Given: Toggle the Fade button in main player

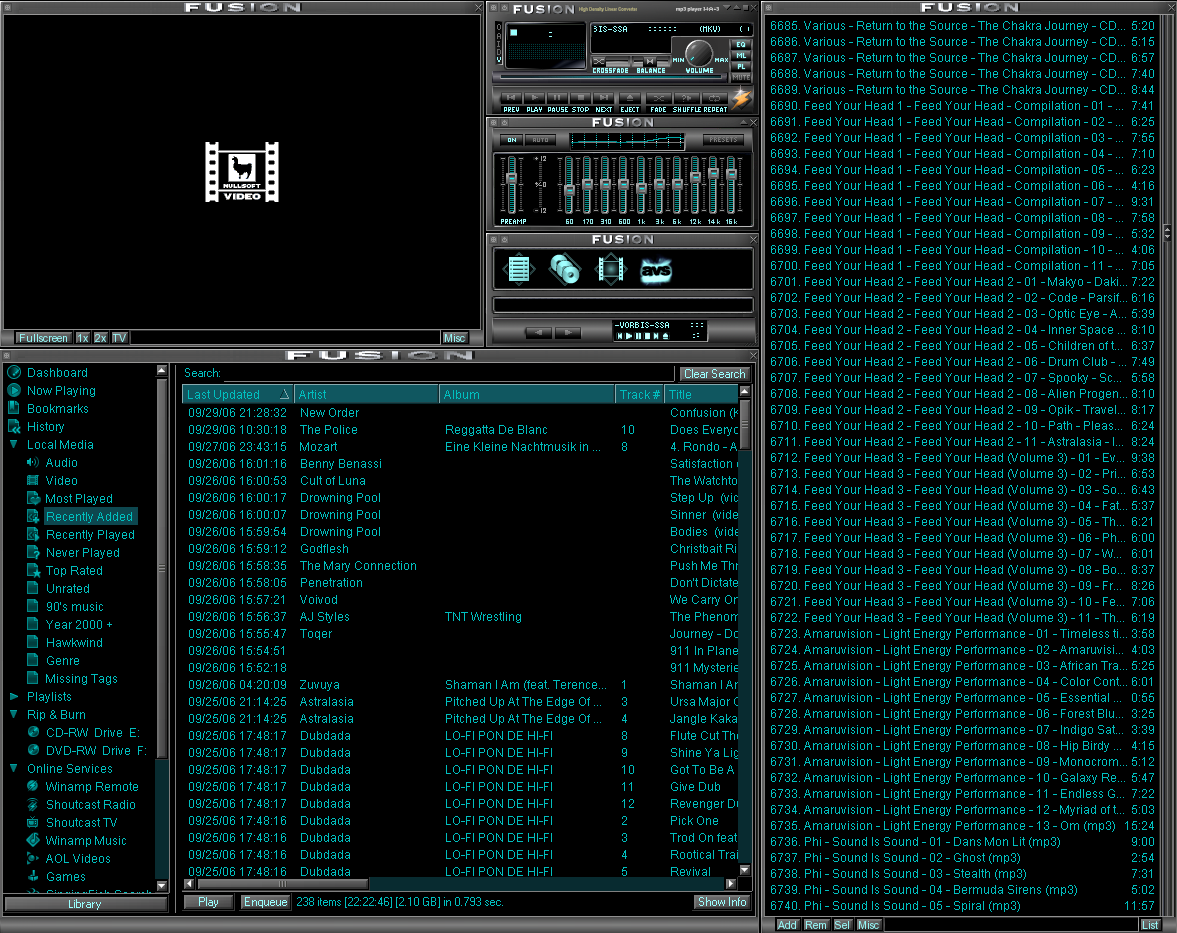Looking at the screenshot, I should tap(658, 98).
